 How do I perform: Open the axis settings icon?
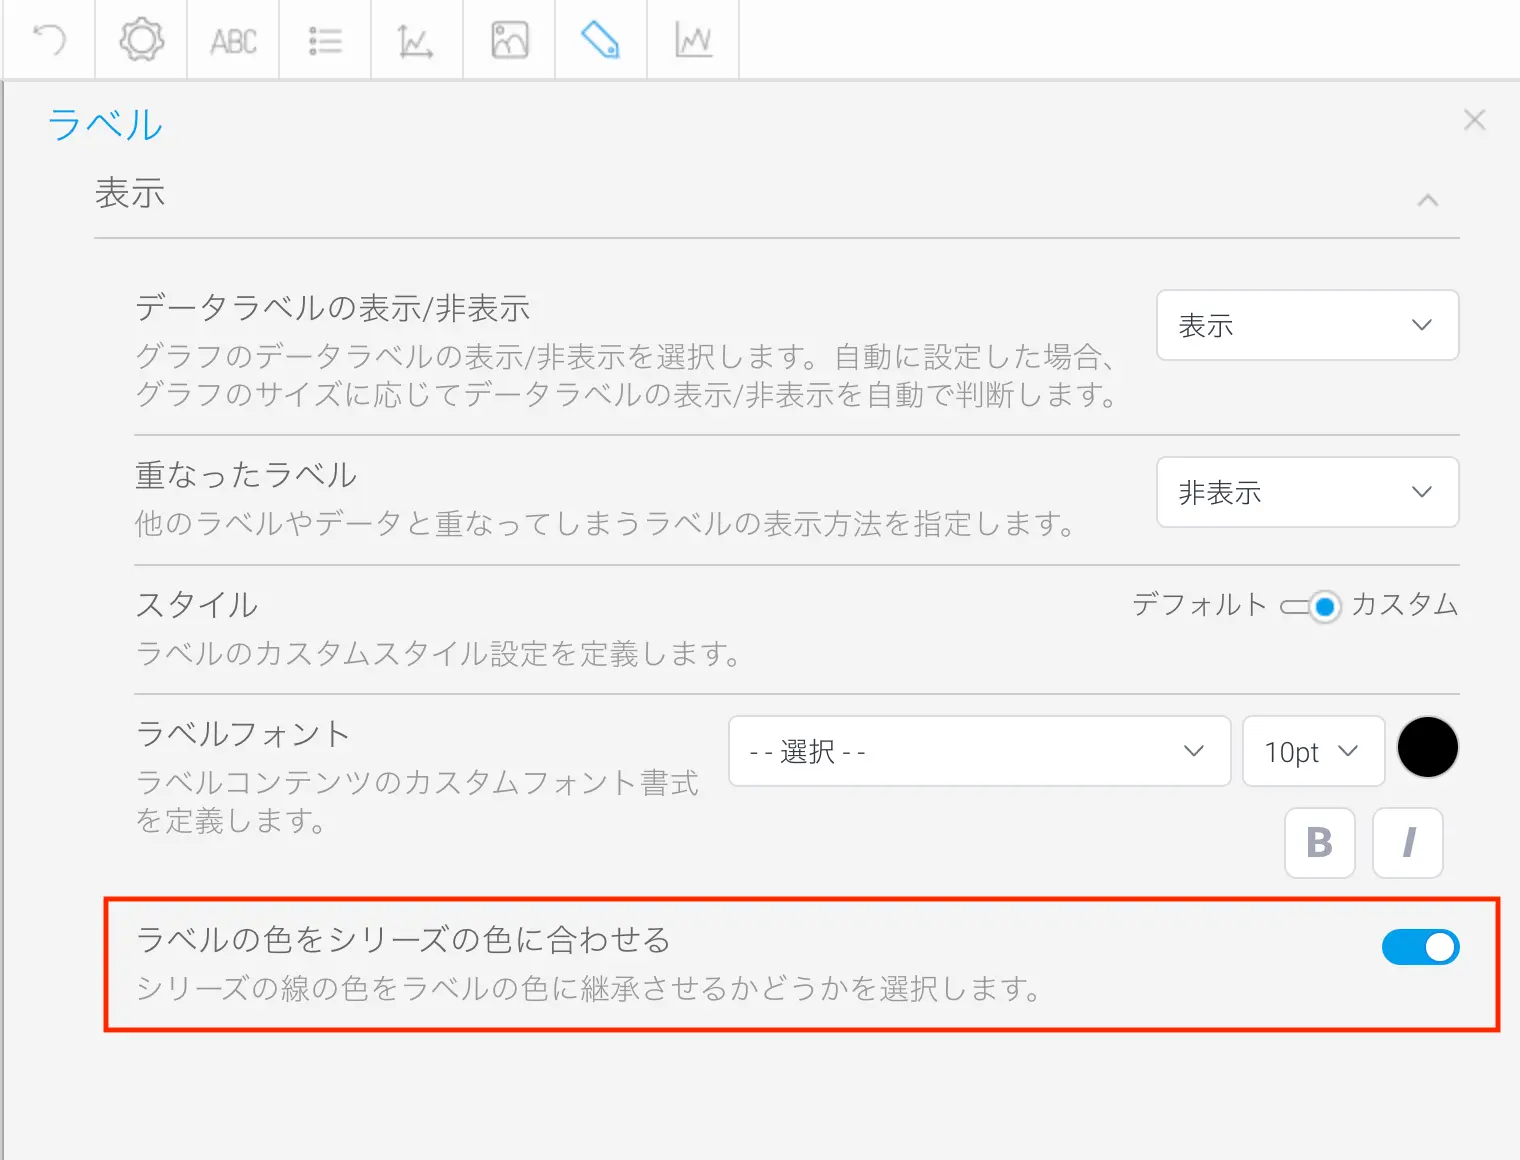416,41
